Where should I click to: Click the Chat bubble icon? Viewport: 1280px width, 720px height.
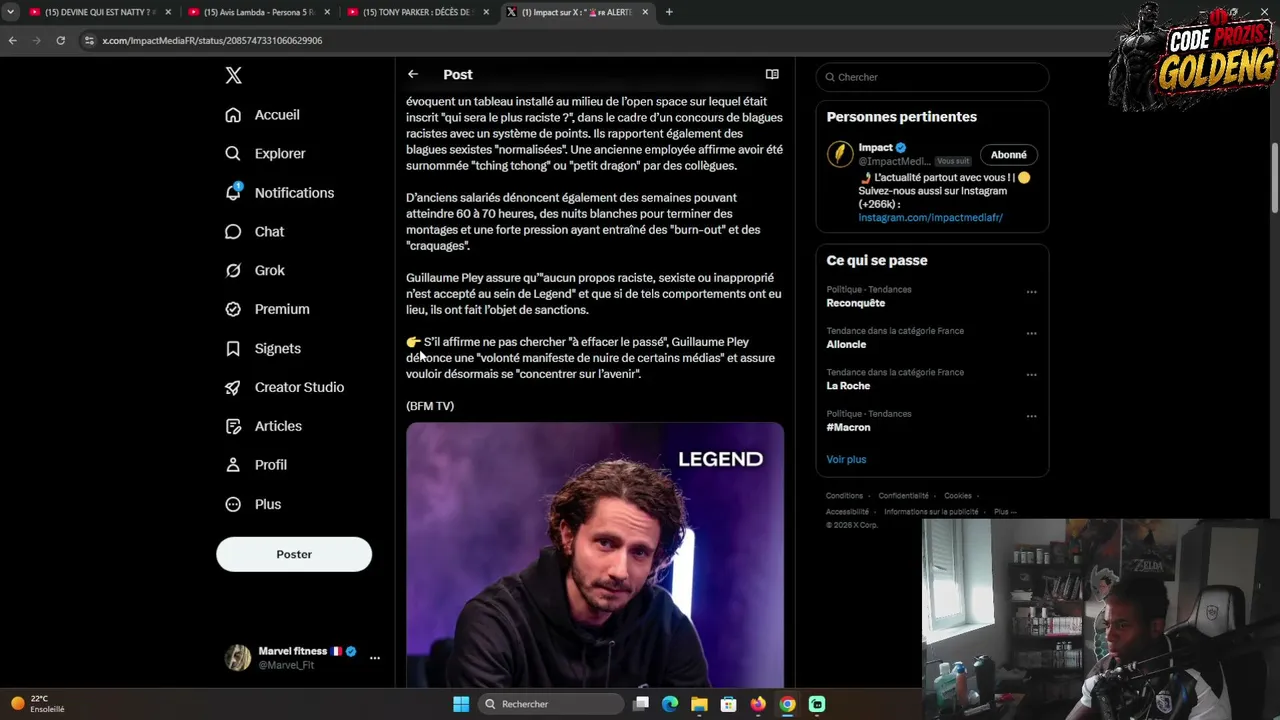tap(233, 231)
